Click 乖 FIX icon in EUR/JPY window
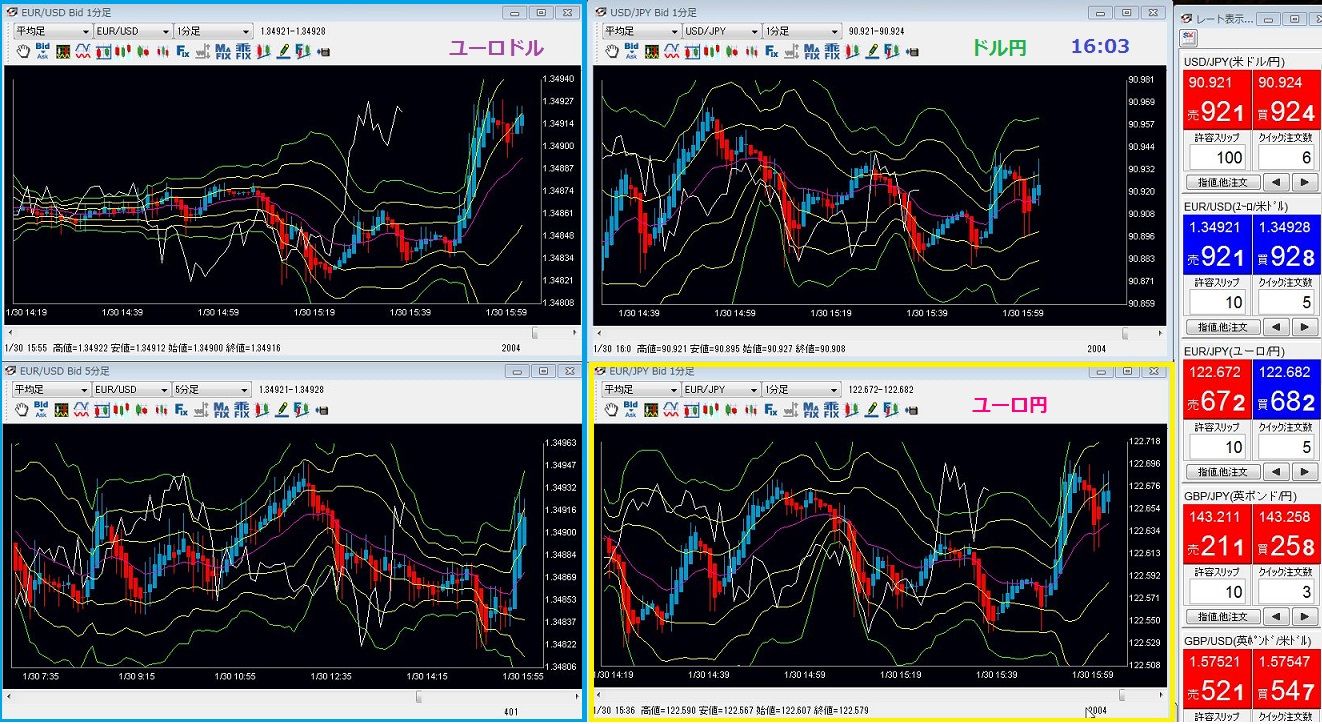This screenshot has height=724, width=1322. coord(831,409)
